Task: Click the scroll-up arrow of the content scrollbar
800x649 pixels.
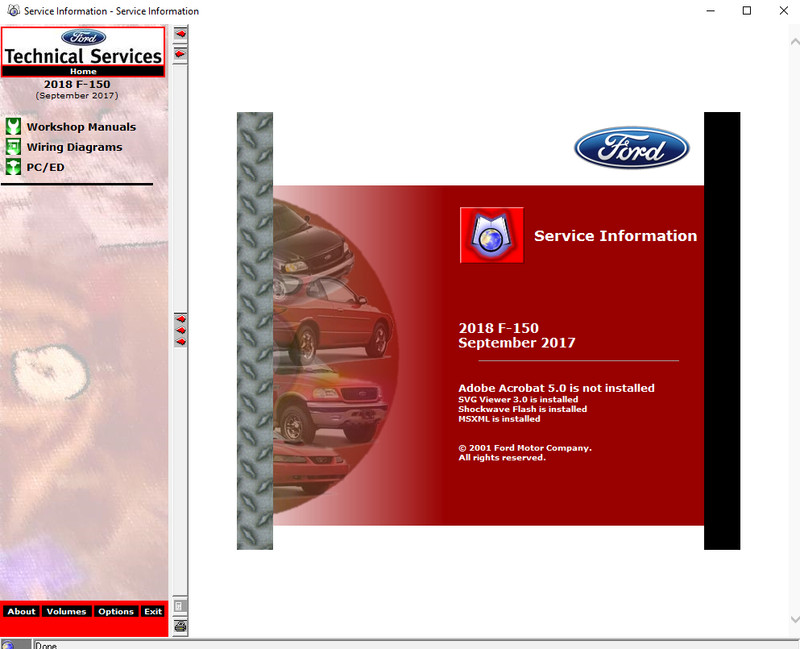Action: (x=795, y=42)
